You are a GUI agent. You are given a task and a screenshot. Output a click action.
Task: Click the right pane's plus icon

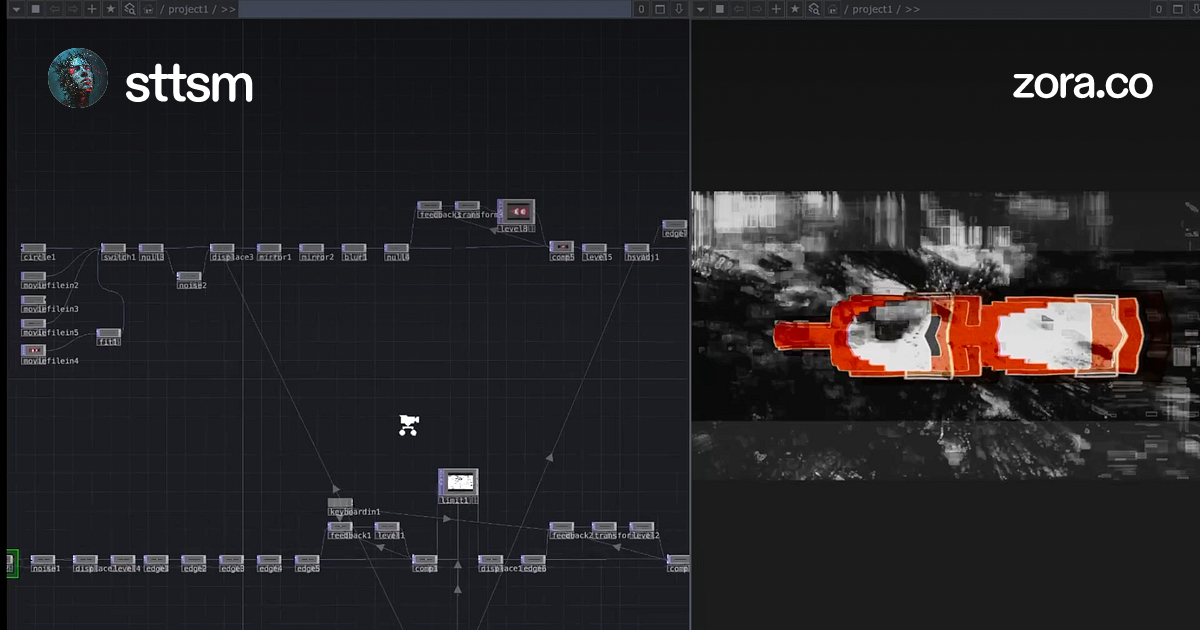(x=776, y=9)
